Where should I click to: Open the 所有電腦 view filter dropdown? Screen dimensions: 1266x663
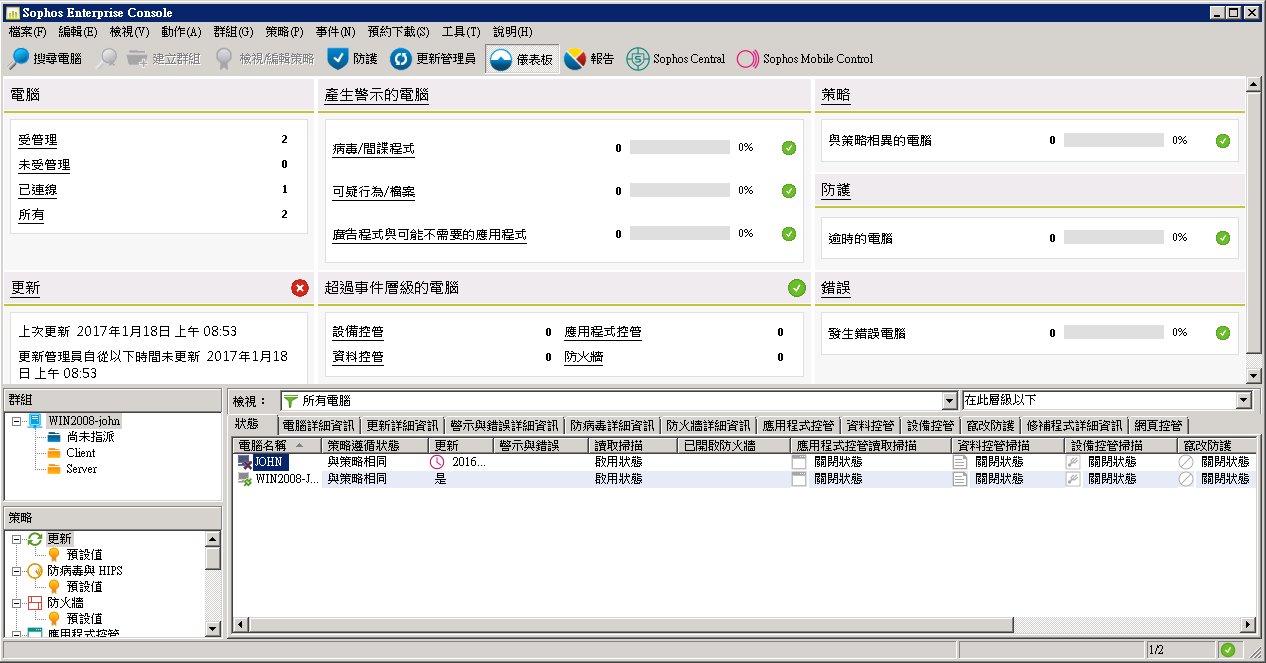pos(949,401)
